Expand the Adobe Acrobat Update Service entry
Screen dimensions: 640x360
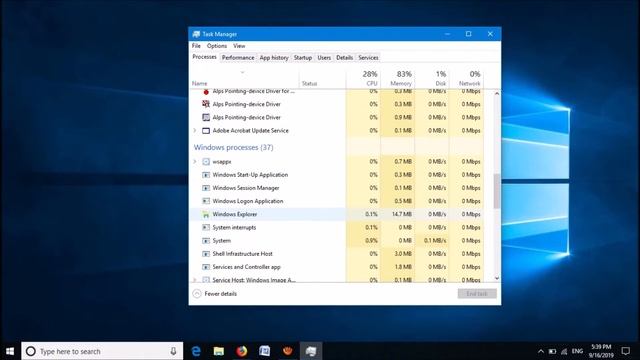coord(195,131)
